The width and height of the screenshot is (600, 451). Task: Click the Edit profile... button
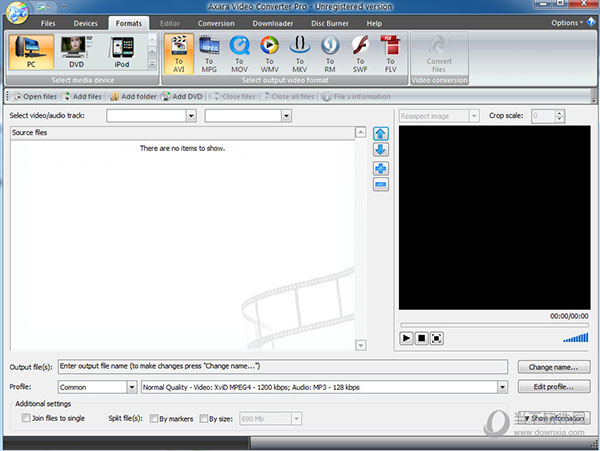554,387
